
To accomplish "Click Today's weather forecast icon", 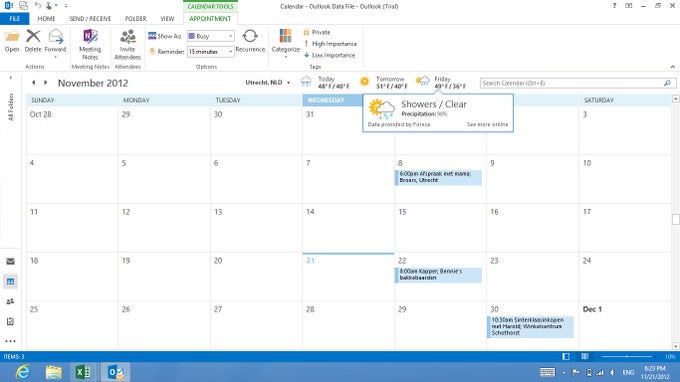I will coord(306,82).
